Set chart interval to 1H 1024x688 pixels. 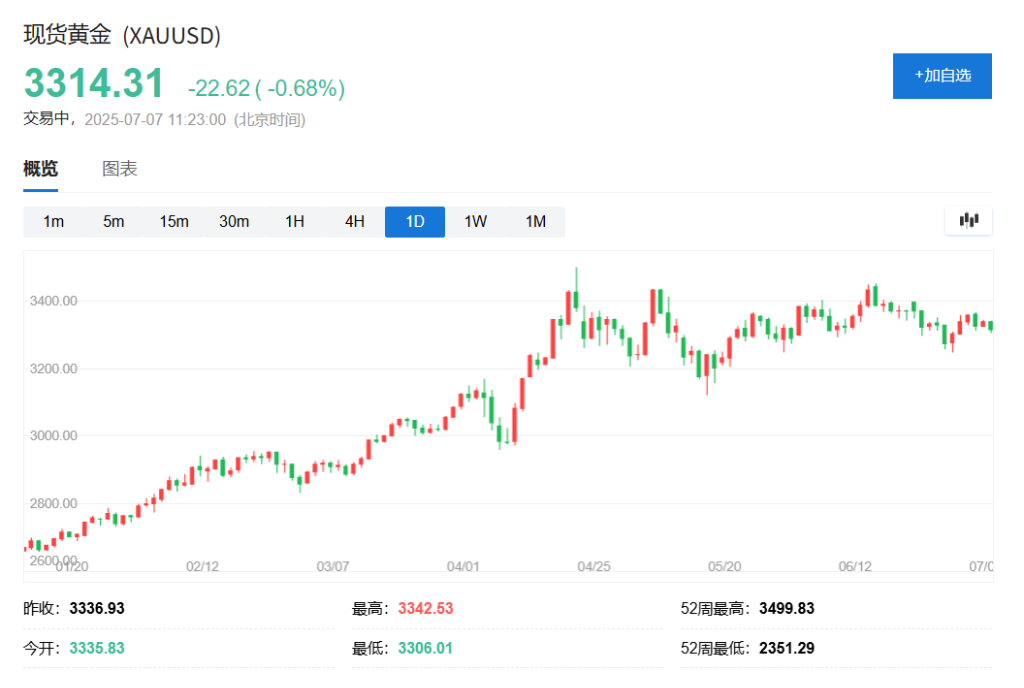[295, 222]
